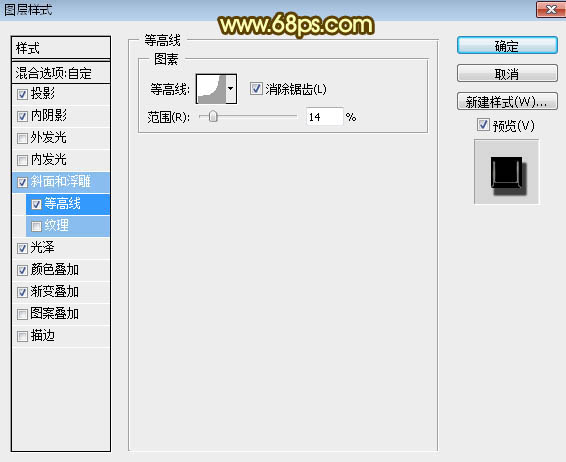Open the 混合选项 blending options
566x462 pixels.
(61, 73)
